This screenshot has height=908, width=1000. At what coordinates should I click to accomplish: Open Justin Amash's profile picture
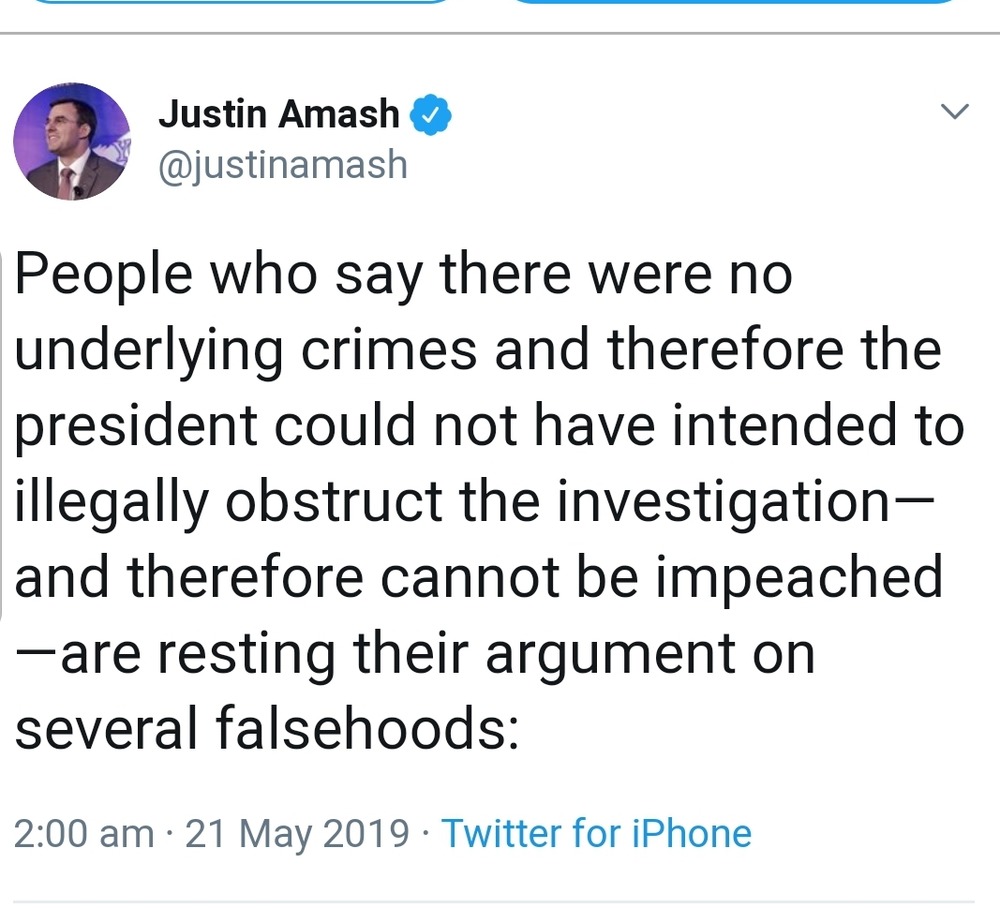pos(72,142)
